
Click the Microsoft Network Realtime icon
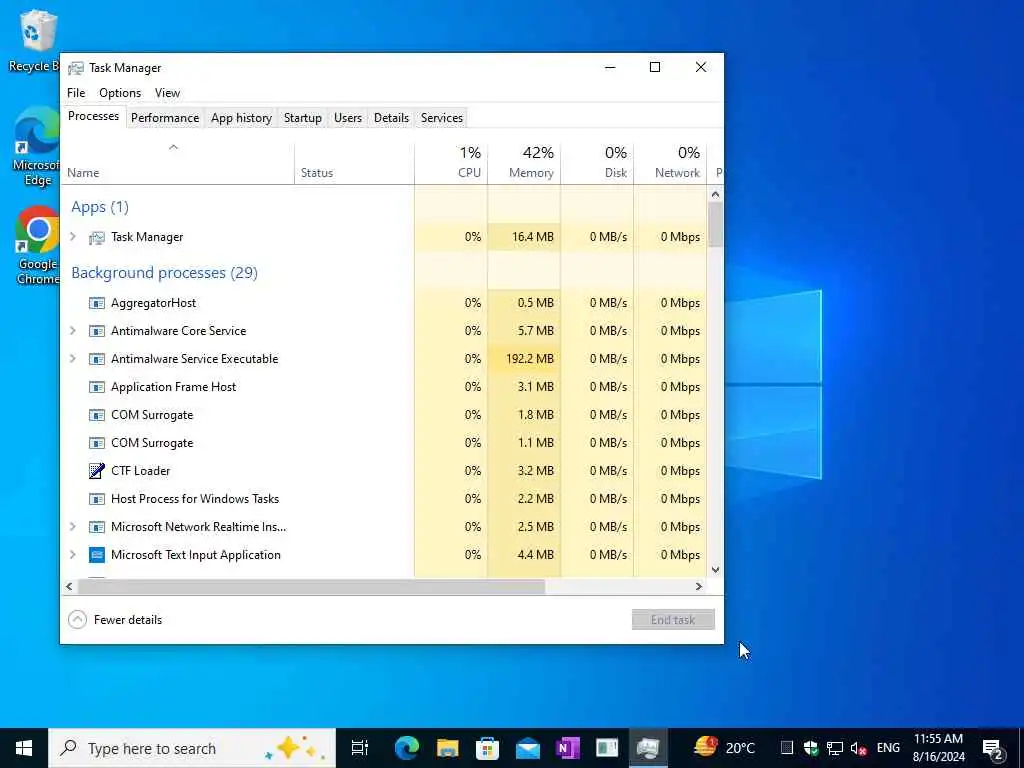[97, 527]
